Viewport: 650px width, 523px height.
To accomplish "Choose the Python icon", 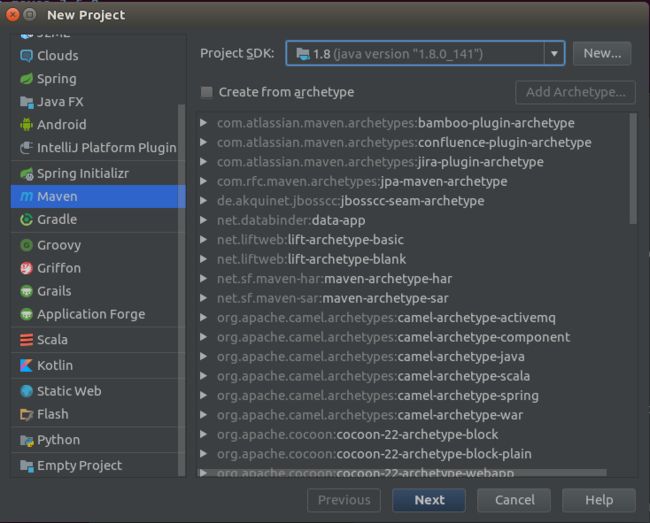I will click(x=26, y=440).
